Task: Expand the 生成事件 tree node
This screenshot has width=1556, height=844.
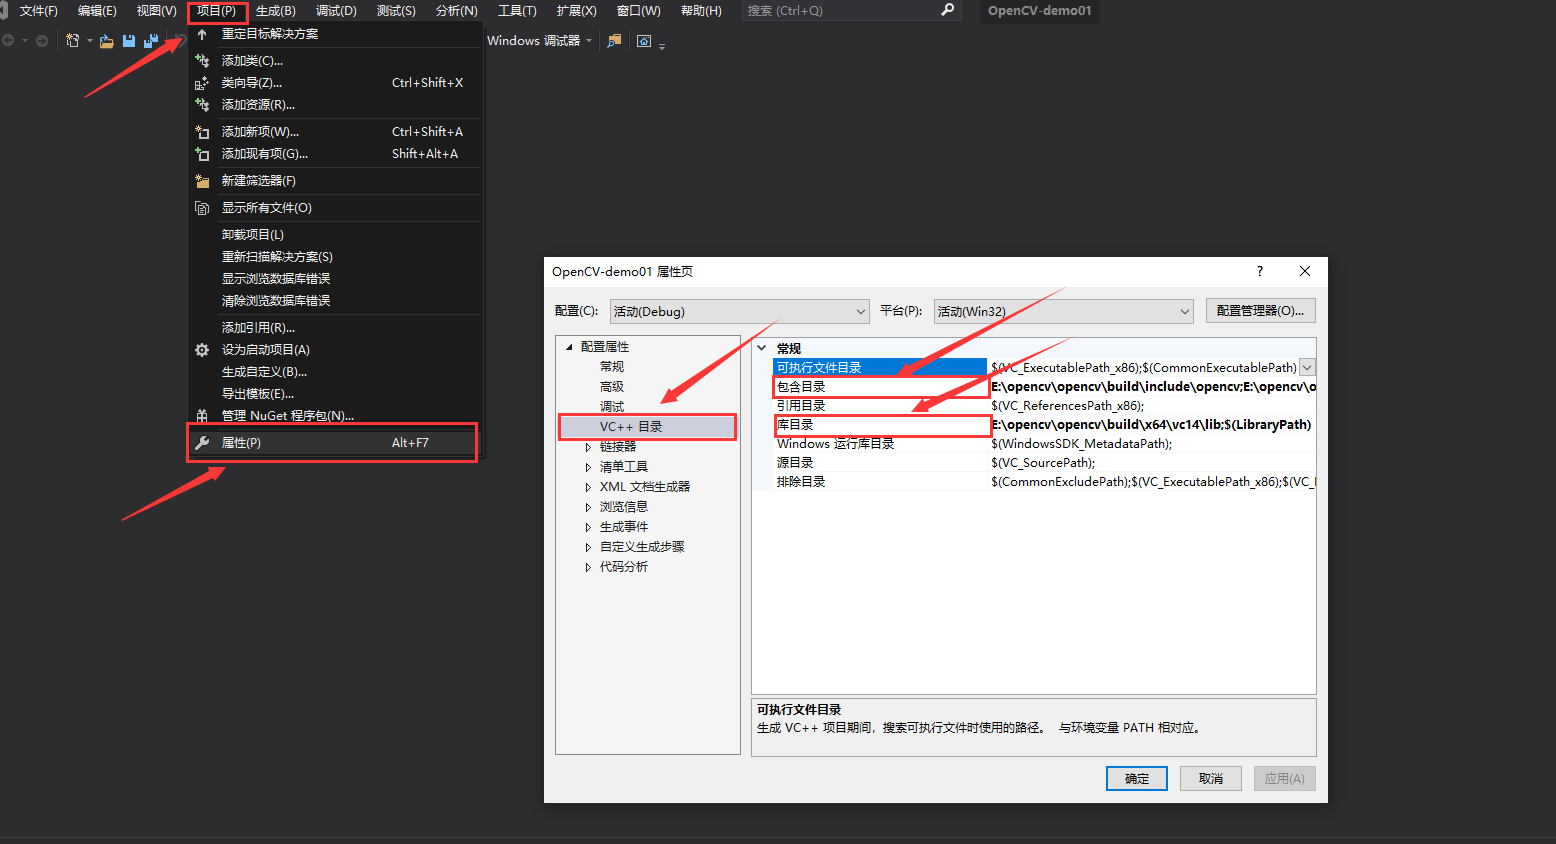Action: click(x=588, y=527)
